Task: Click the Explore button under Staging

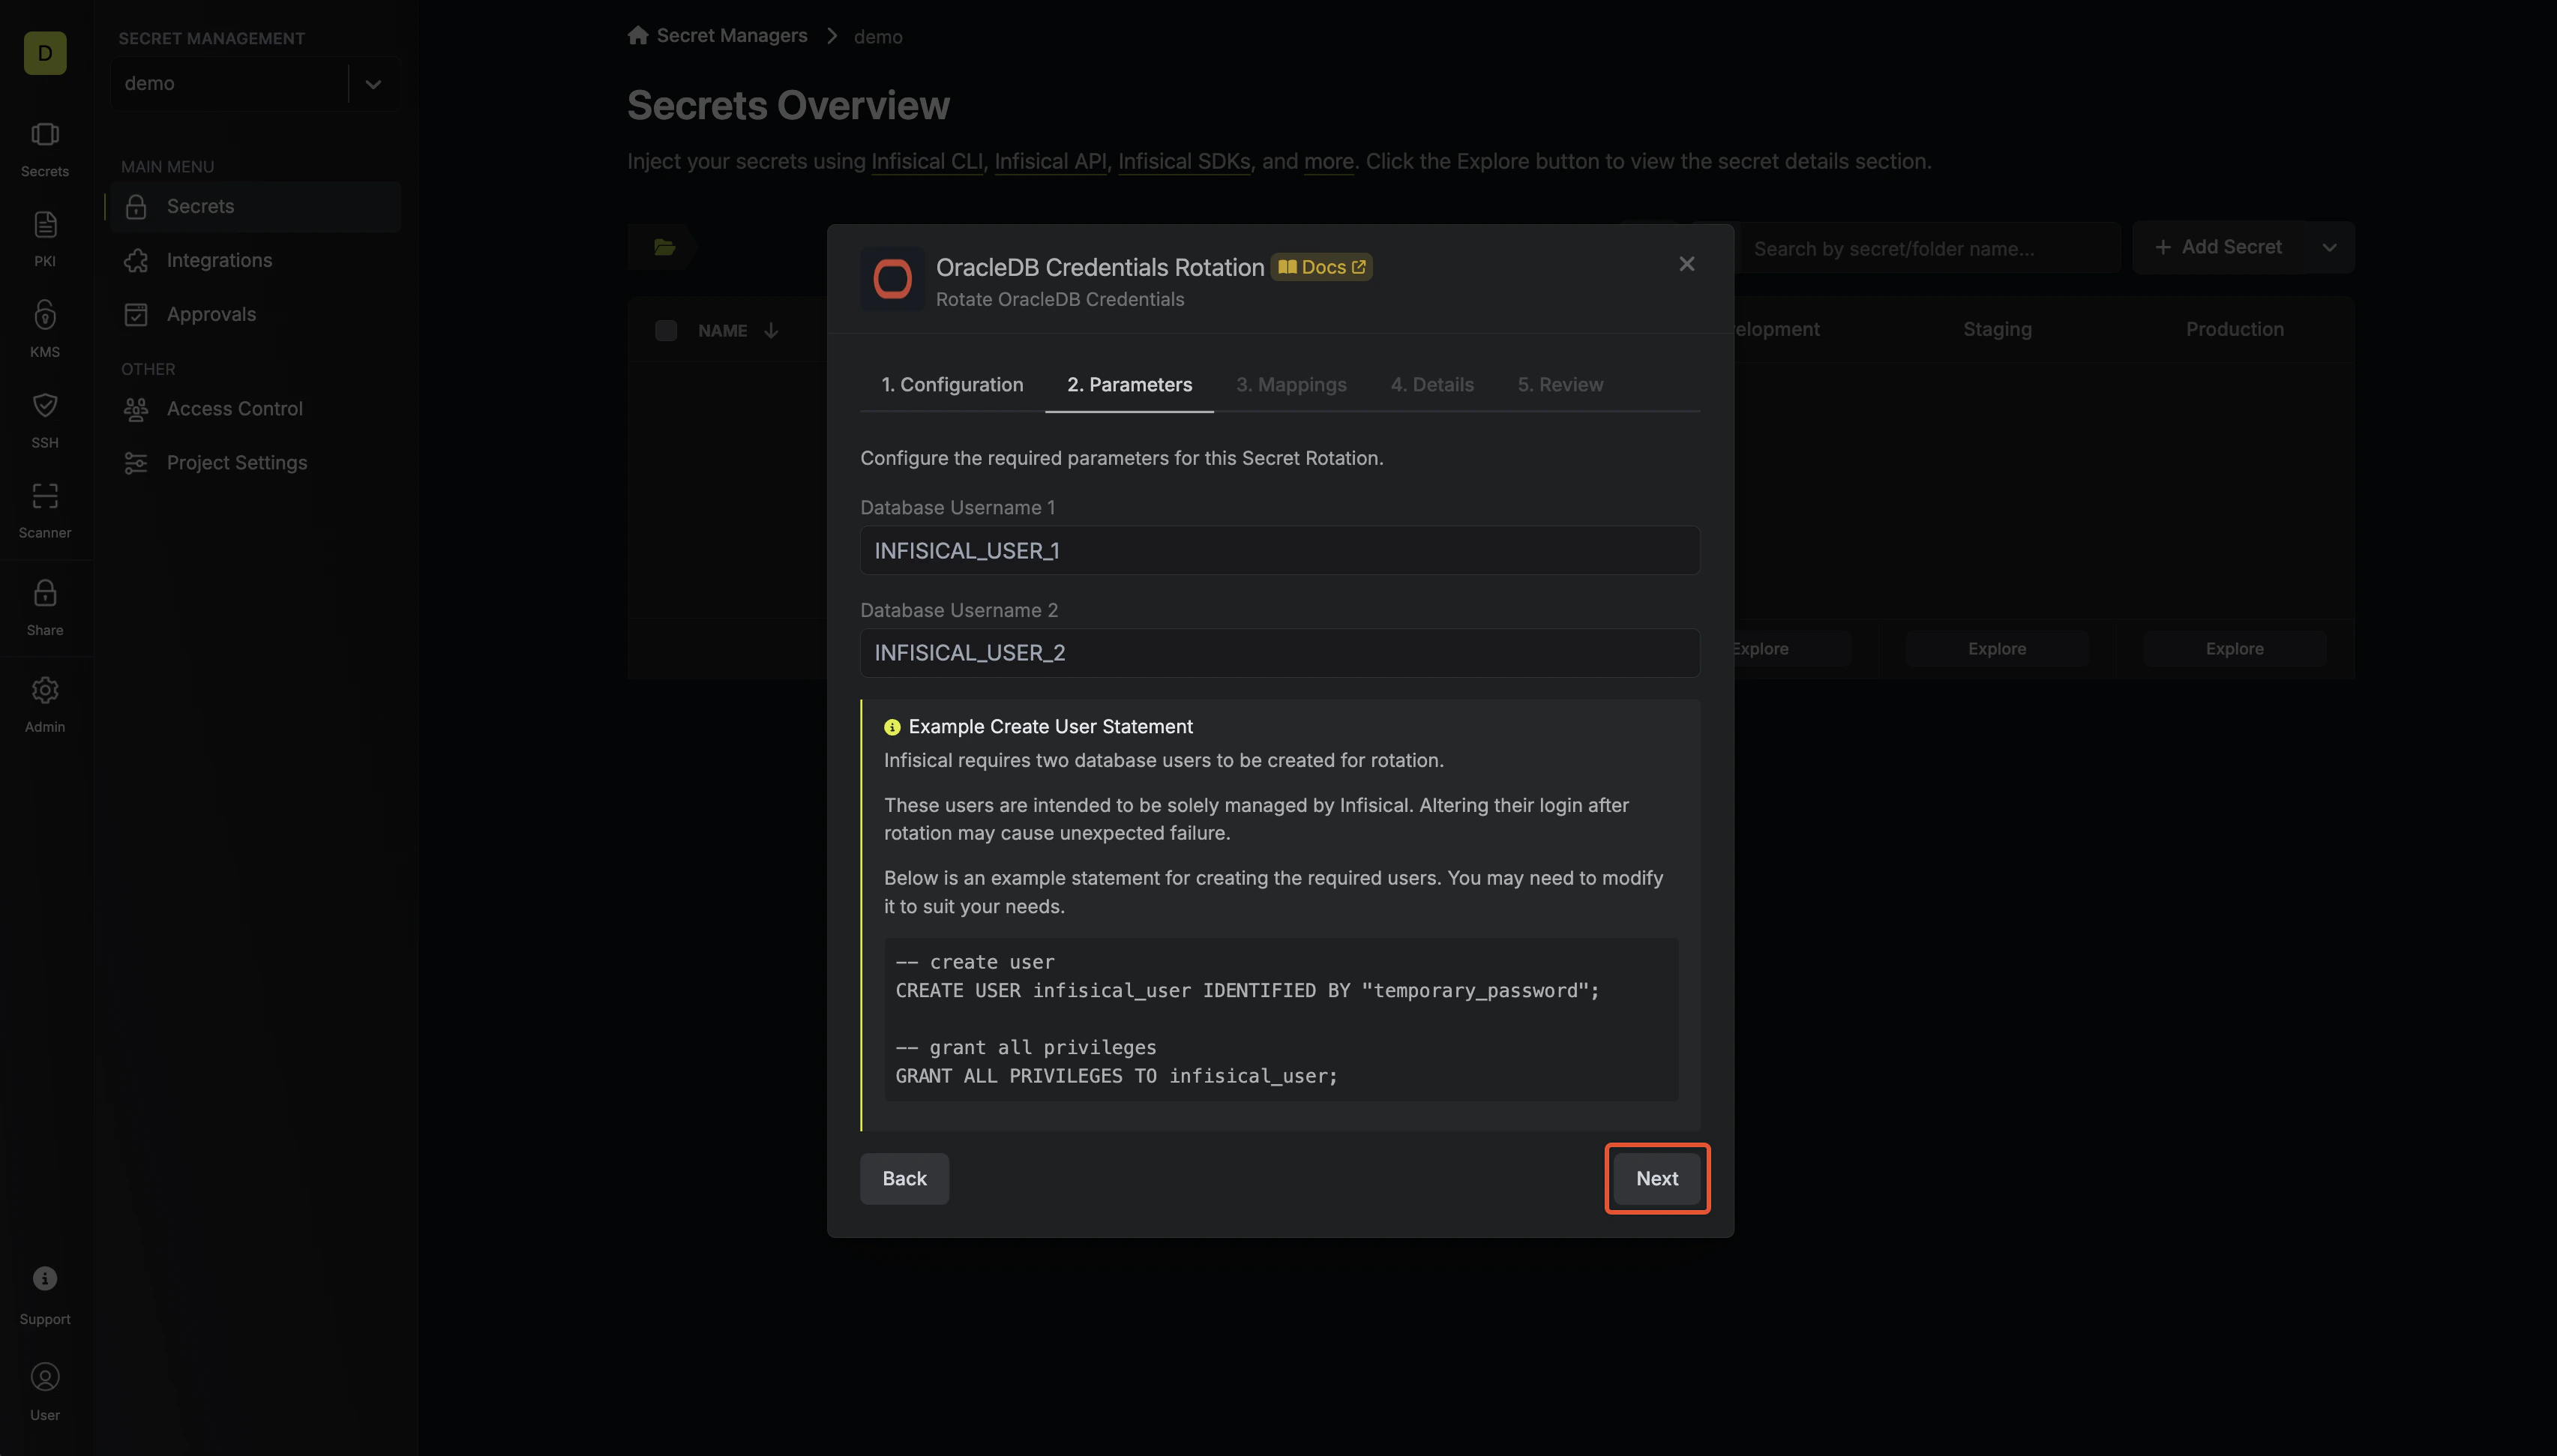Action: [1997, 649]
